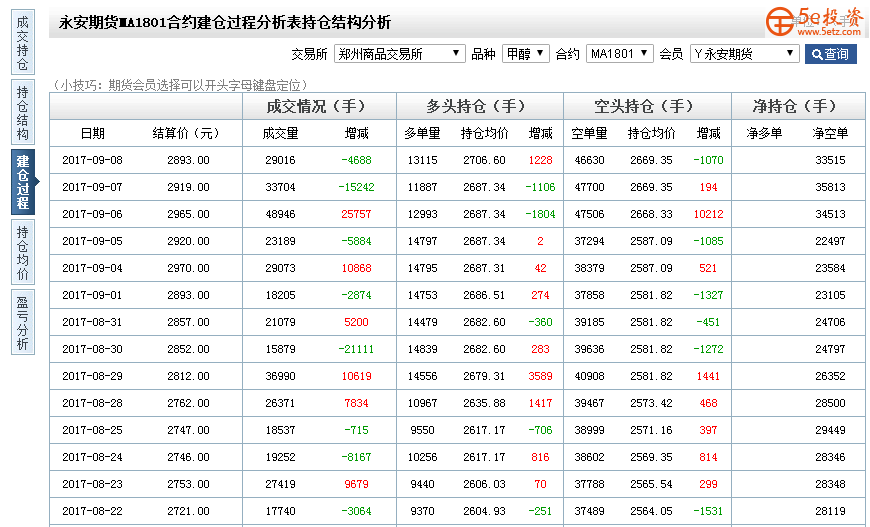Image resolution: width=870 pixels, height=527 pixels.
Task: Click the 查询 search button
Action: (831, 54)
